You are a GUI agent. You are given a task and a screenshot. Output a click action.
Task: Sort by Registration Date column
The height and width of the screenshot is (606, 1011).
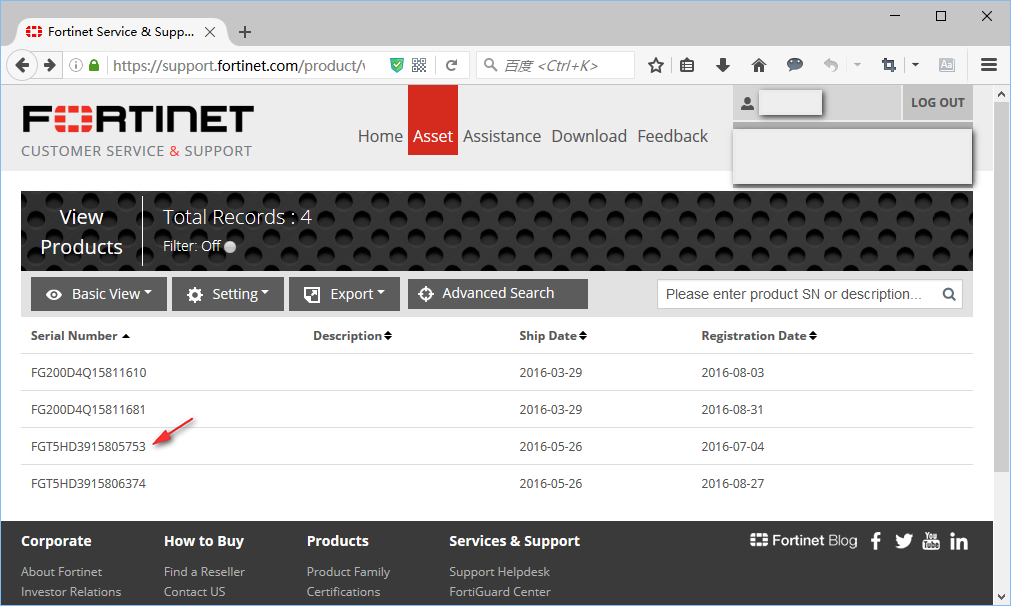(759, 336)
